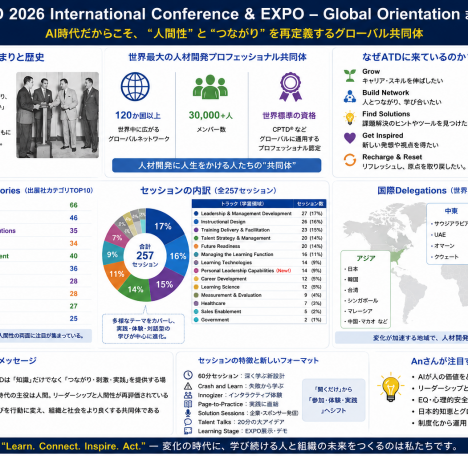Click the 合計 257 セッション donut center

pos(145,255)
